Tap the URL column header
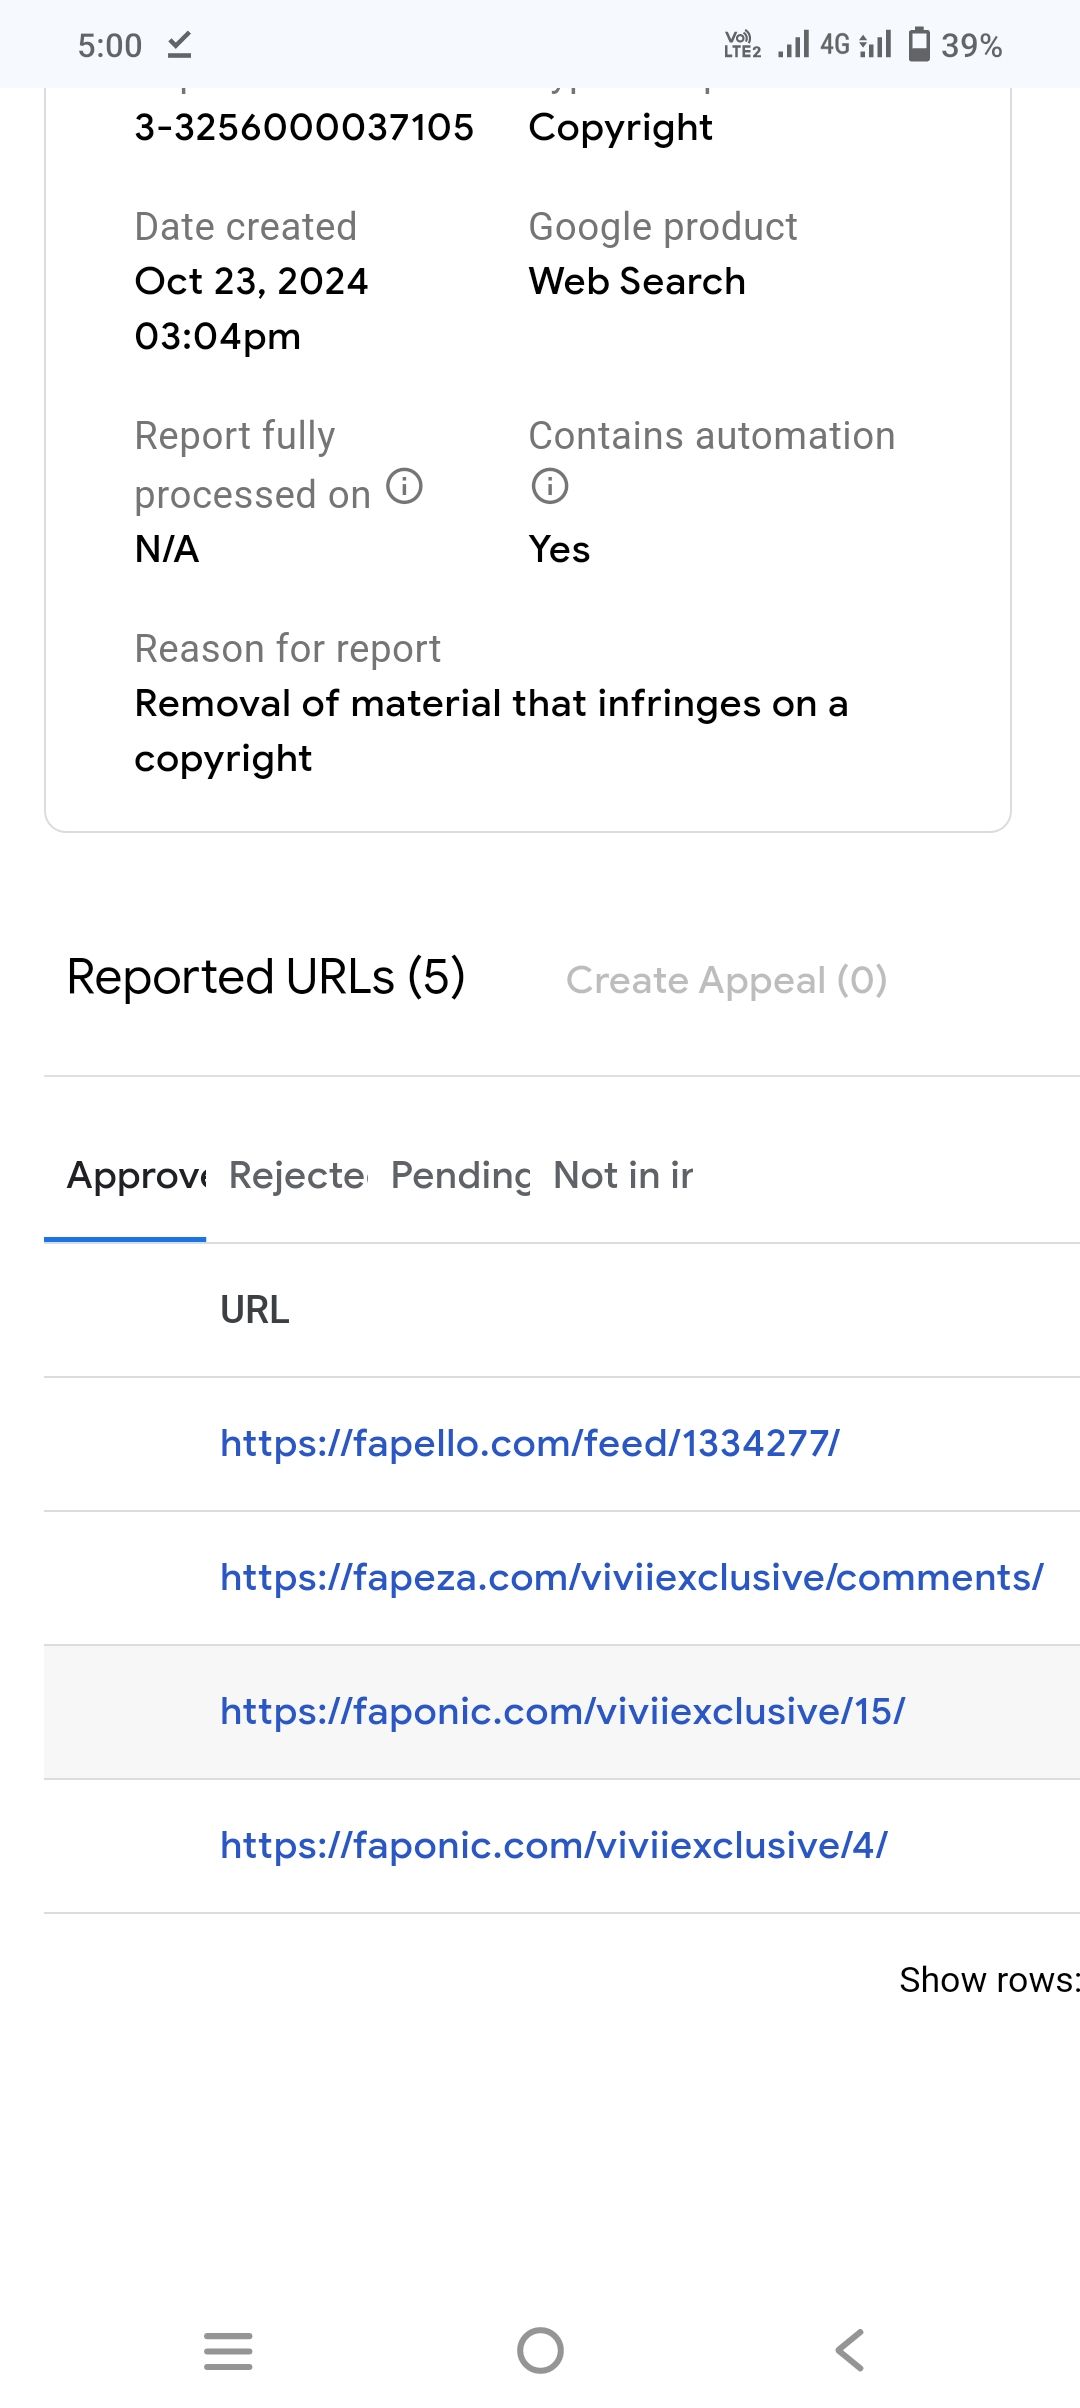 [255, 1310]
